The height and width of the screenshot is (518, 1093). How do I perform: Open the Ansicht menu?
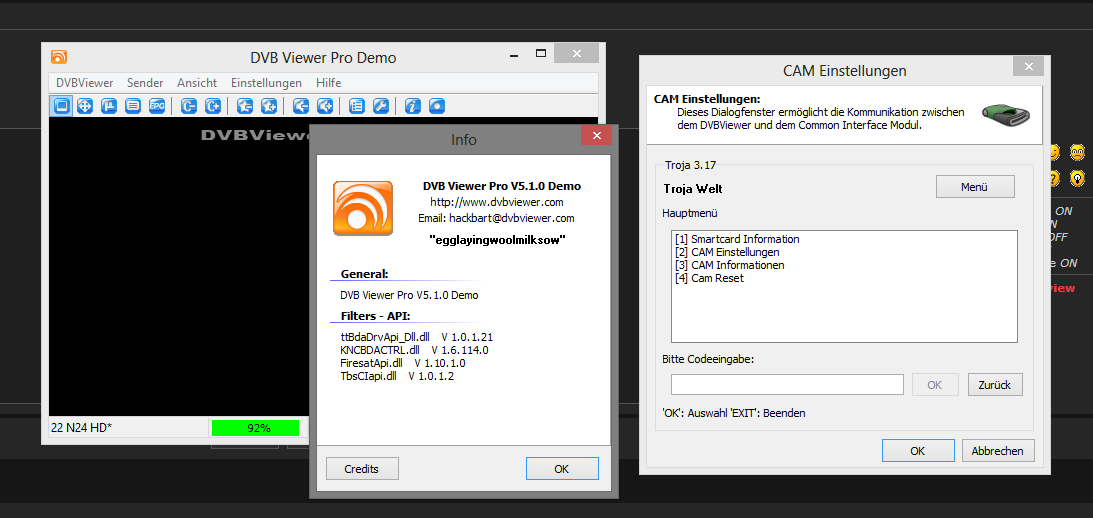point(197,82)
